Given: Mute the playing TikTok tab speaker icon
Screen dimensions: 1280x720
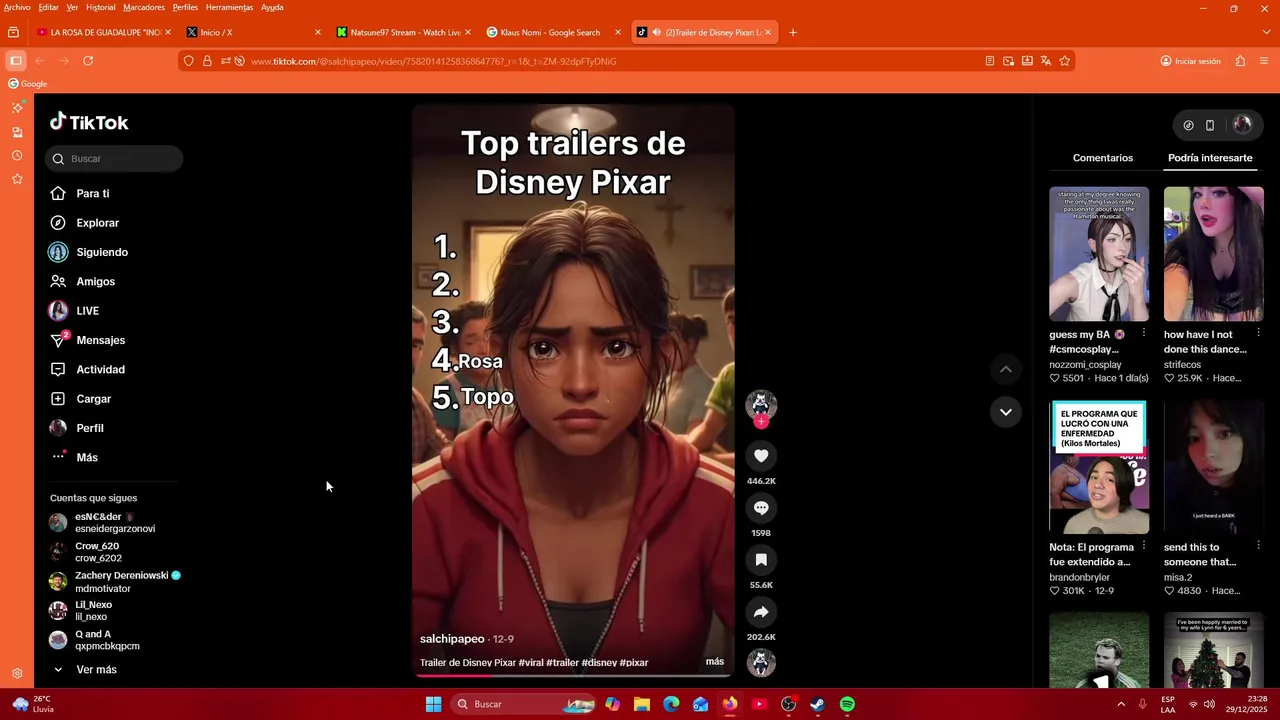Looking at the screenshot, I should pyautogui.click(x=657, y=32).
